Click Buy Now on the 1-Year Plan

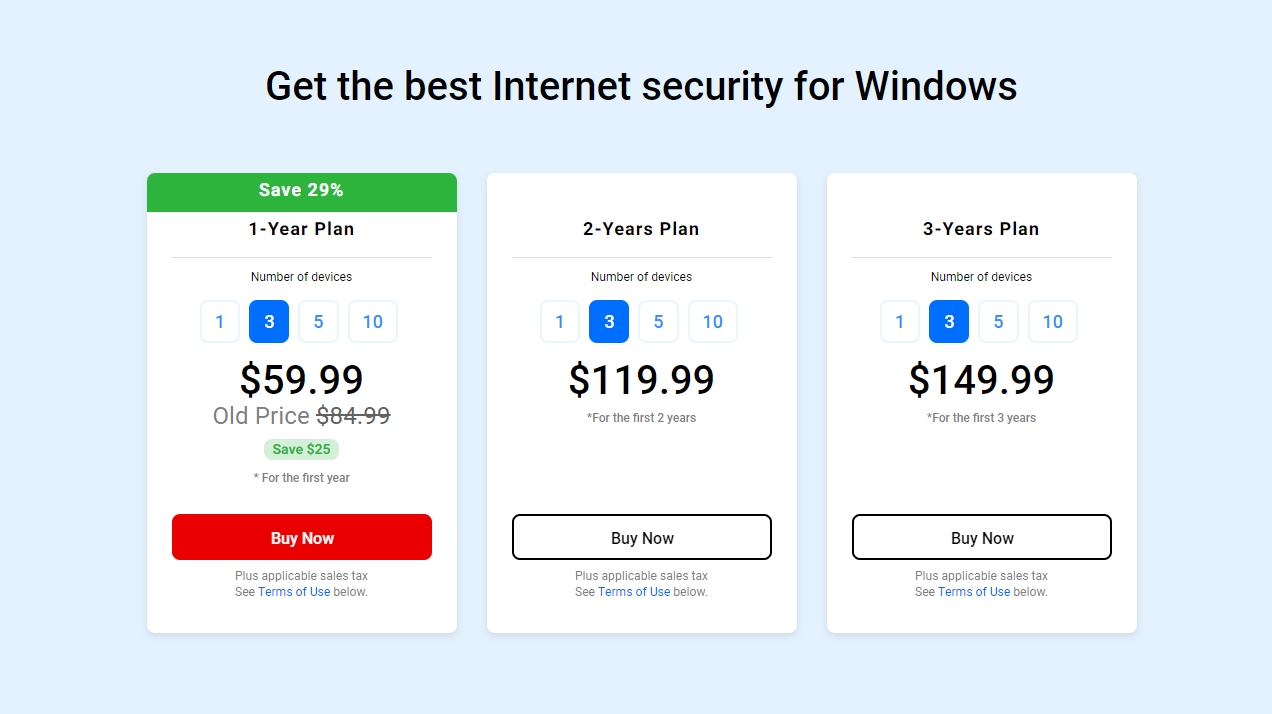(x=301, y=537)
